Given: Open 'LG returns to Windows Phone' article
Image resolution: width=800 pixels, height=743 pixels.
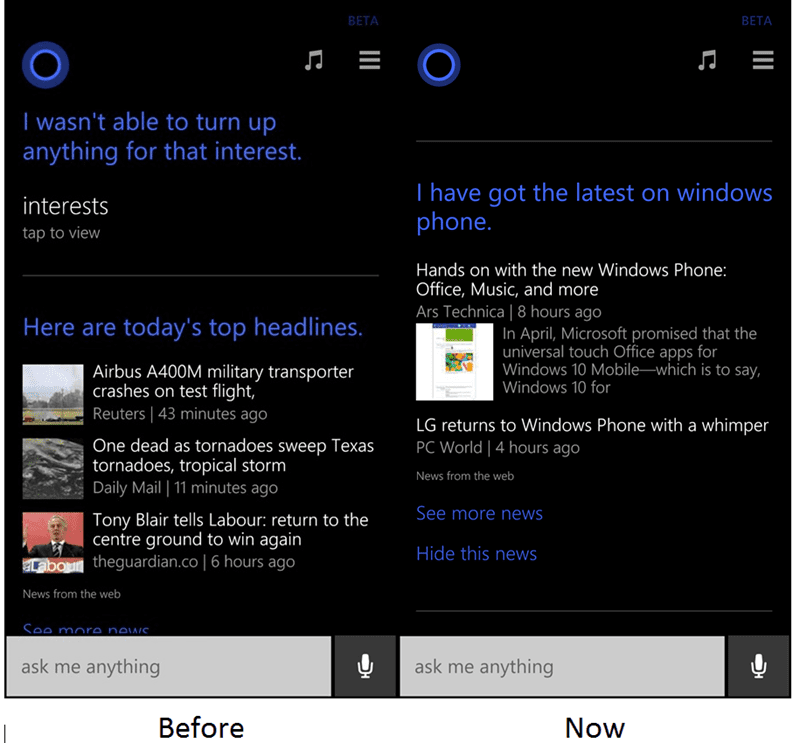Looking at the screenshot, I should tap(592, 425).
